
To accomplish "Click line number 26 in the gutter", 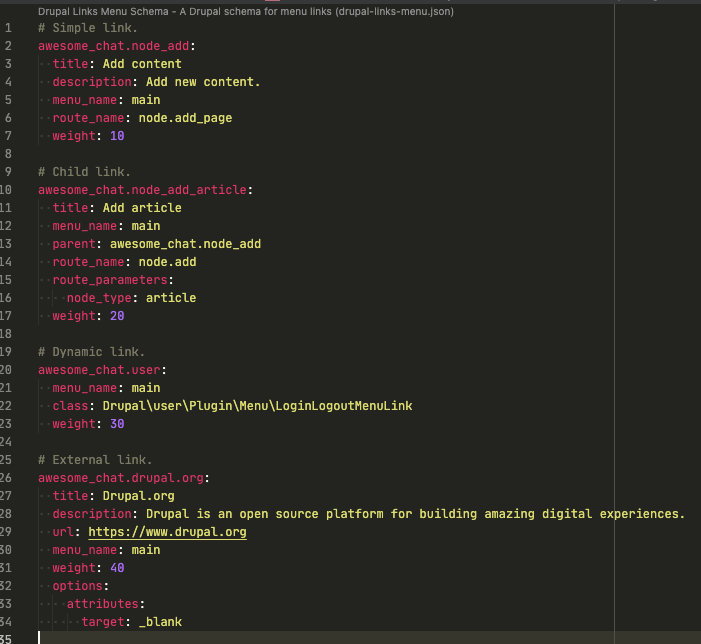I will pyautogui.click(x=9, y=478).
